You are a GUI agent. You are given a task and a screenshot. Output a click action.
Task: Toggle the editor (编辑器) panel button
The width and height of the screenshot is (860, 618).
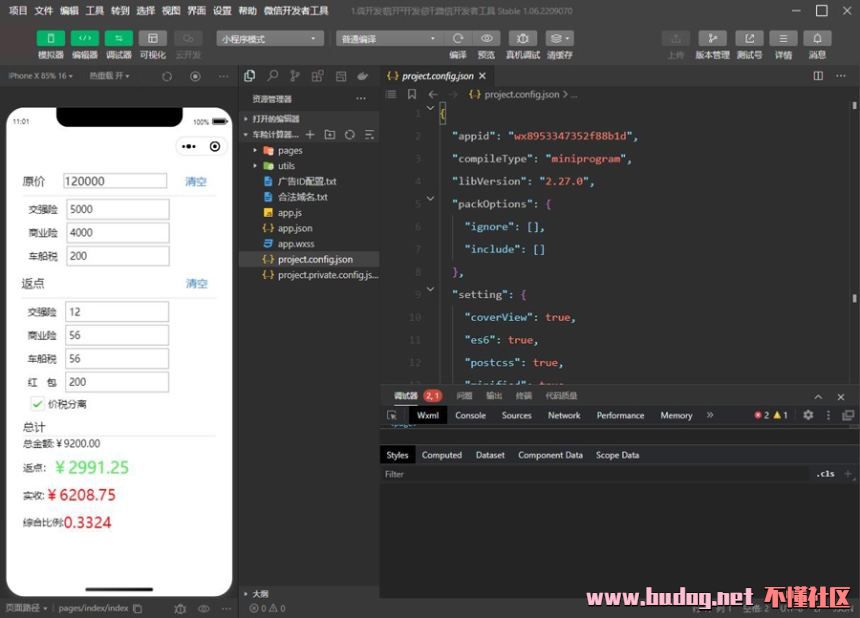pos(84,38)
